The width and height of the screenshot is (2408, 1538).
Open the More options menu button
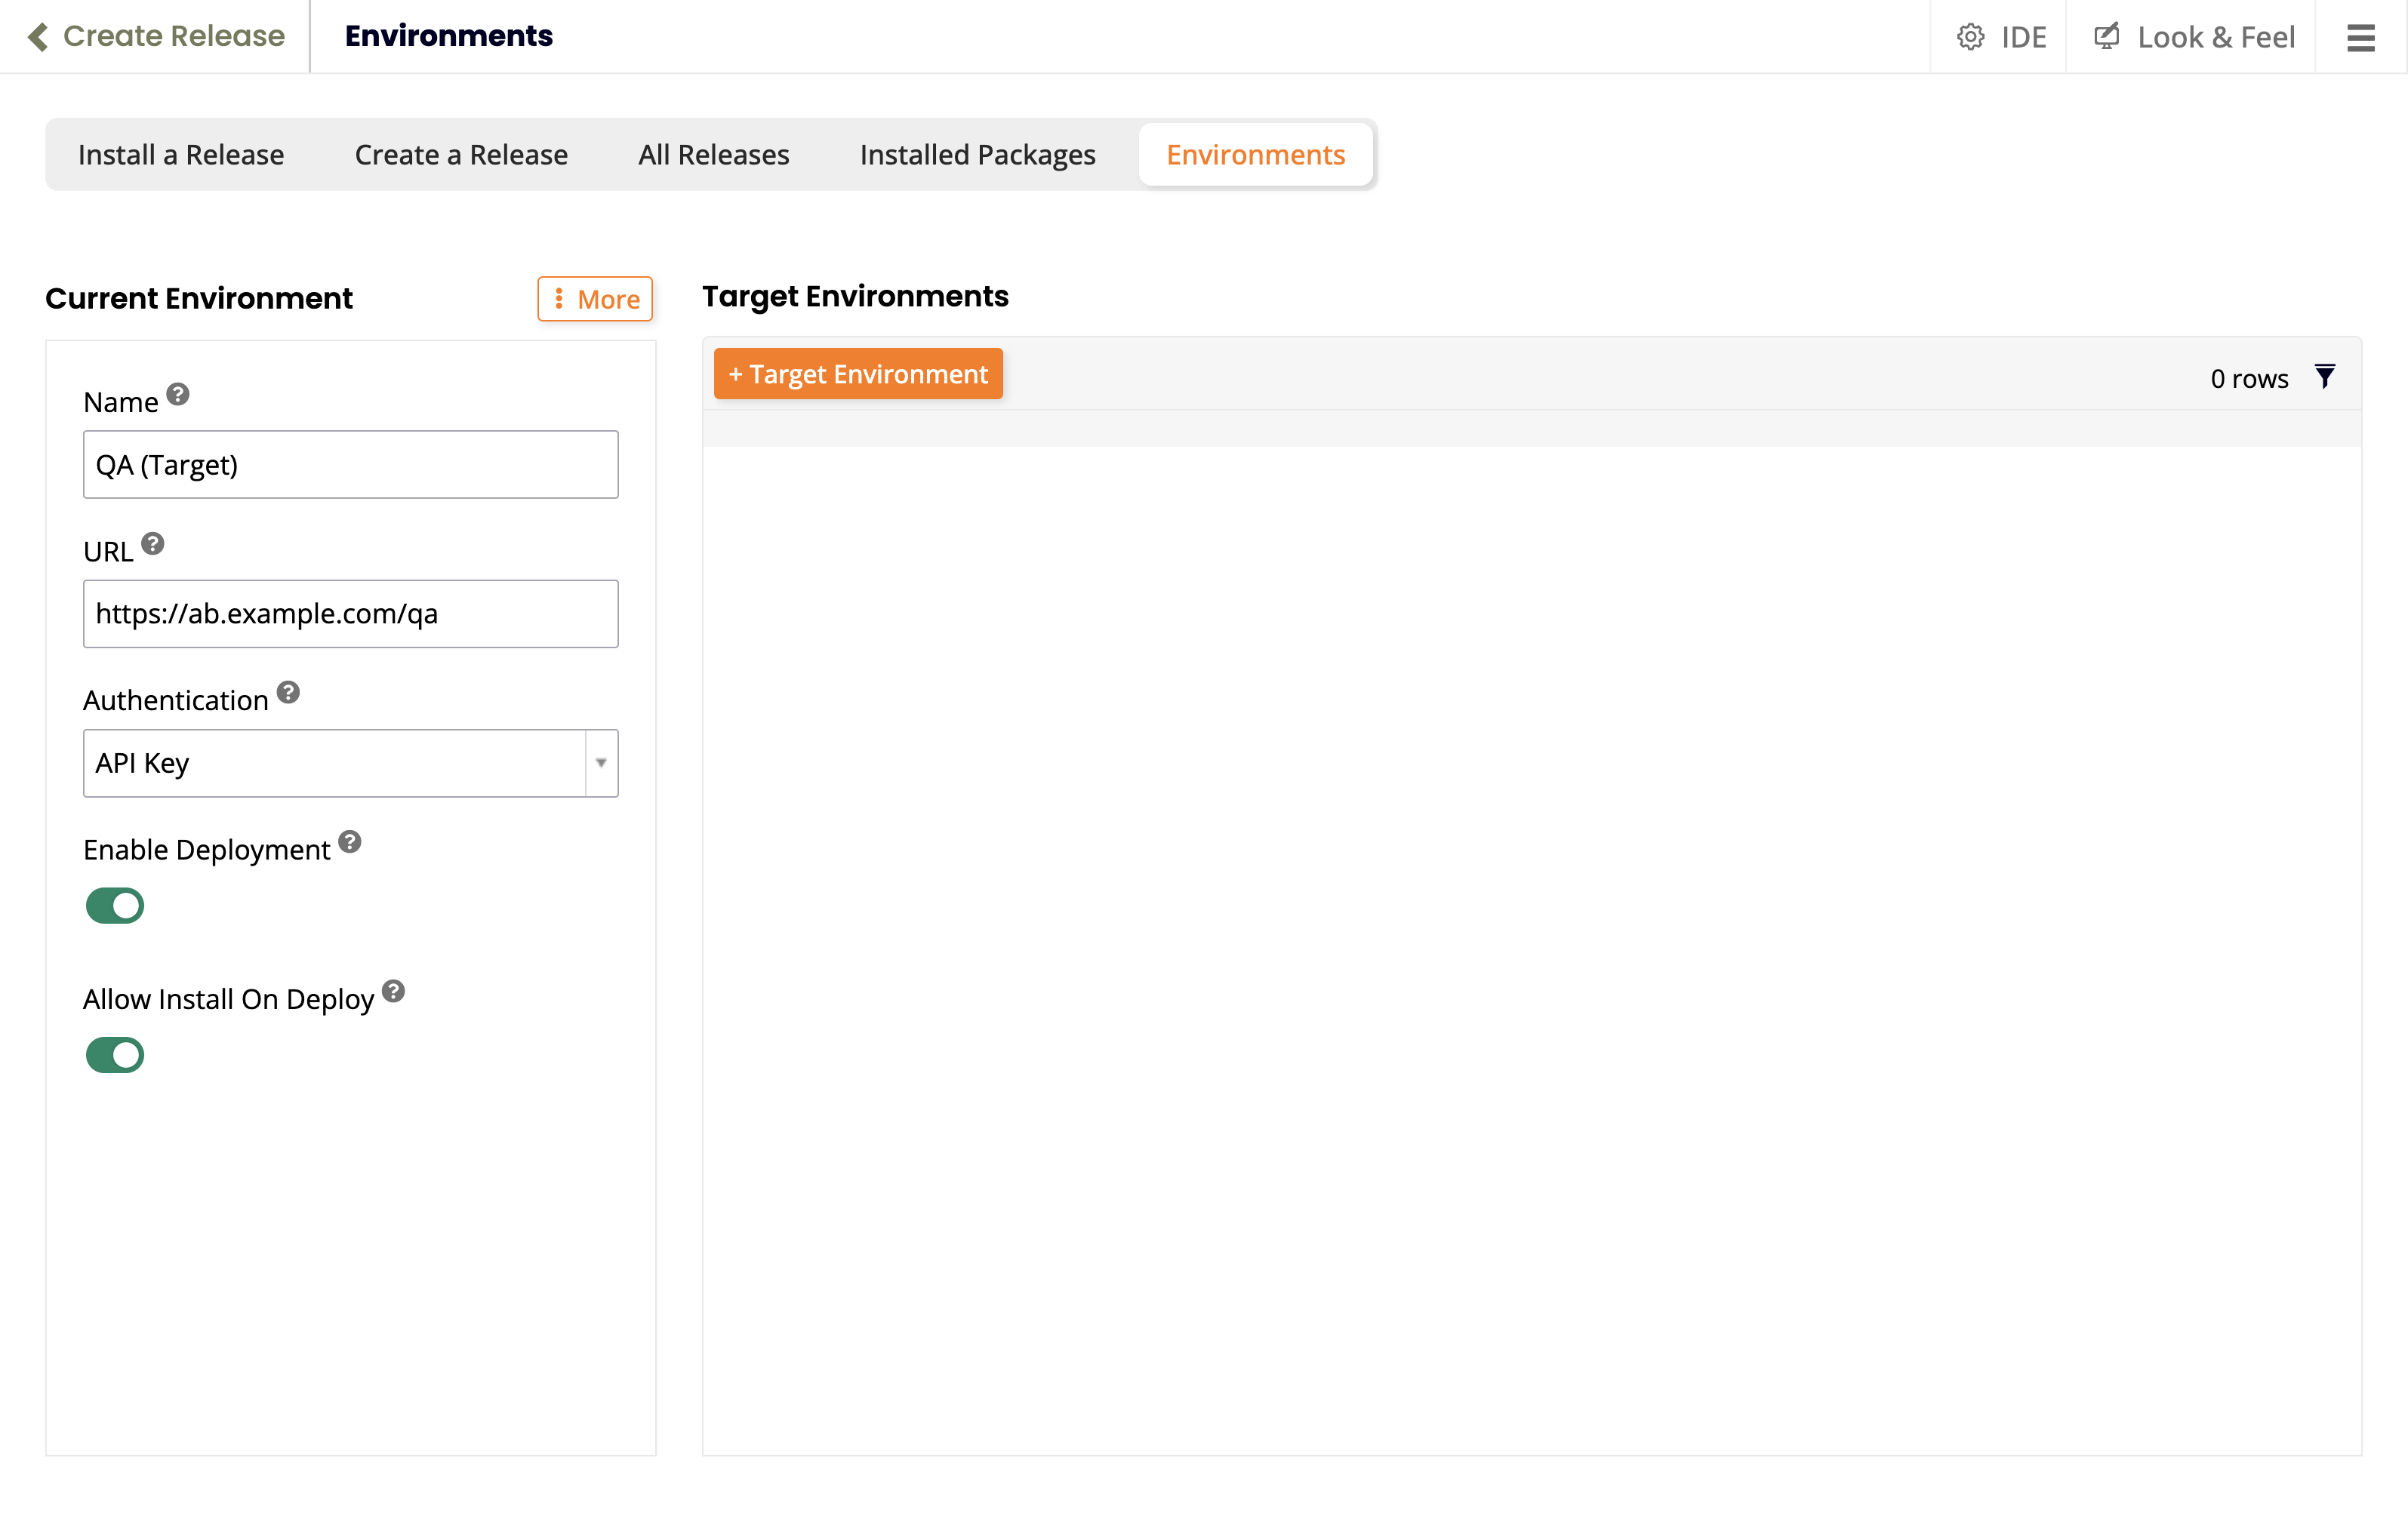[x=595, y=299]
